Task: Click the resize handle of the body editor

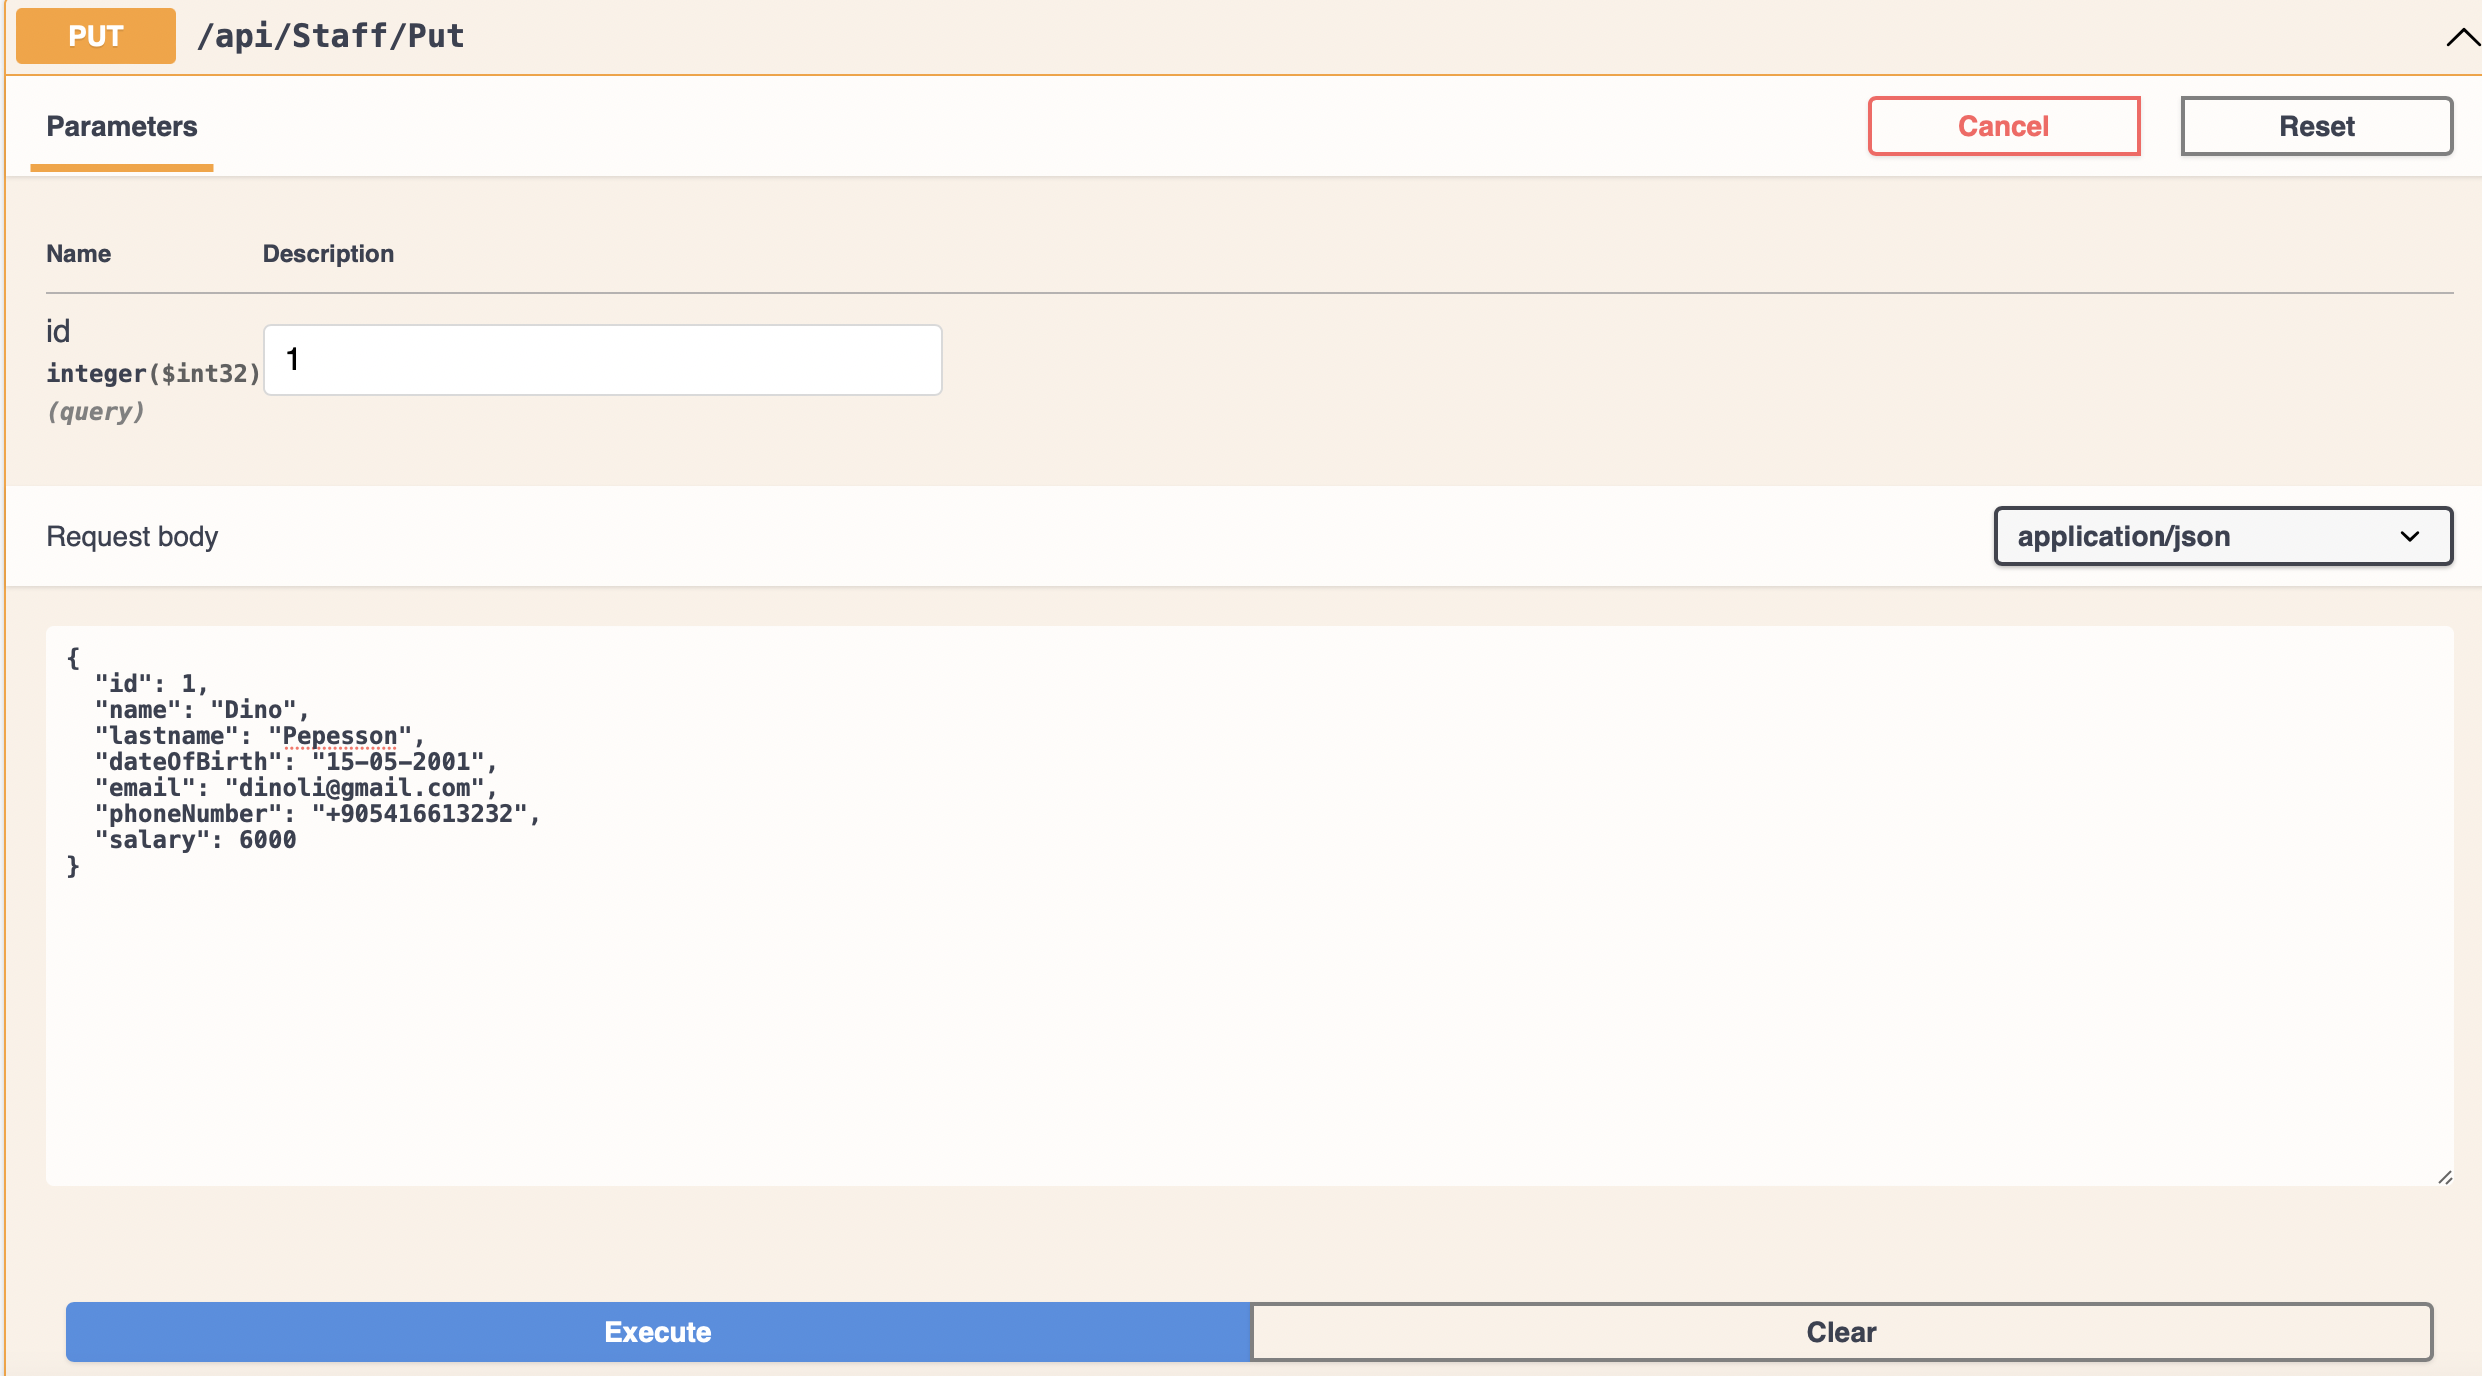Action: click(x=2447, y=1177)
